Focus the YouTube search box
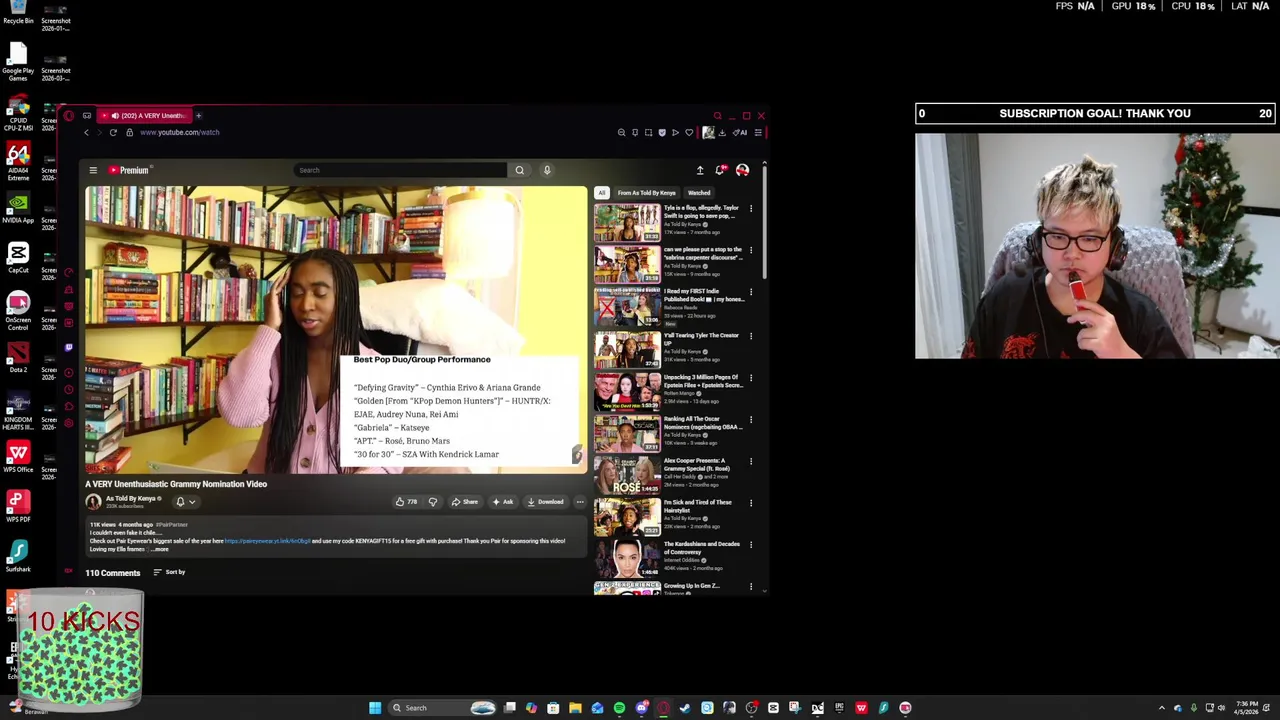Screen dimensions: 1280x720 click(x=400, y=170)
